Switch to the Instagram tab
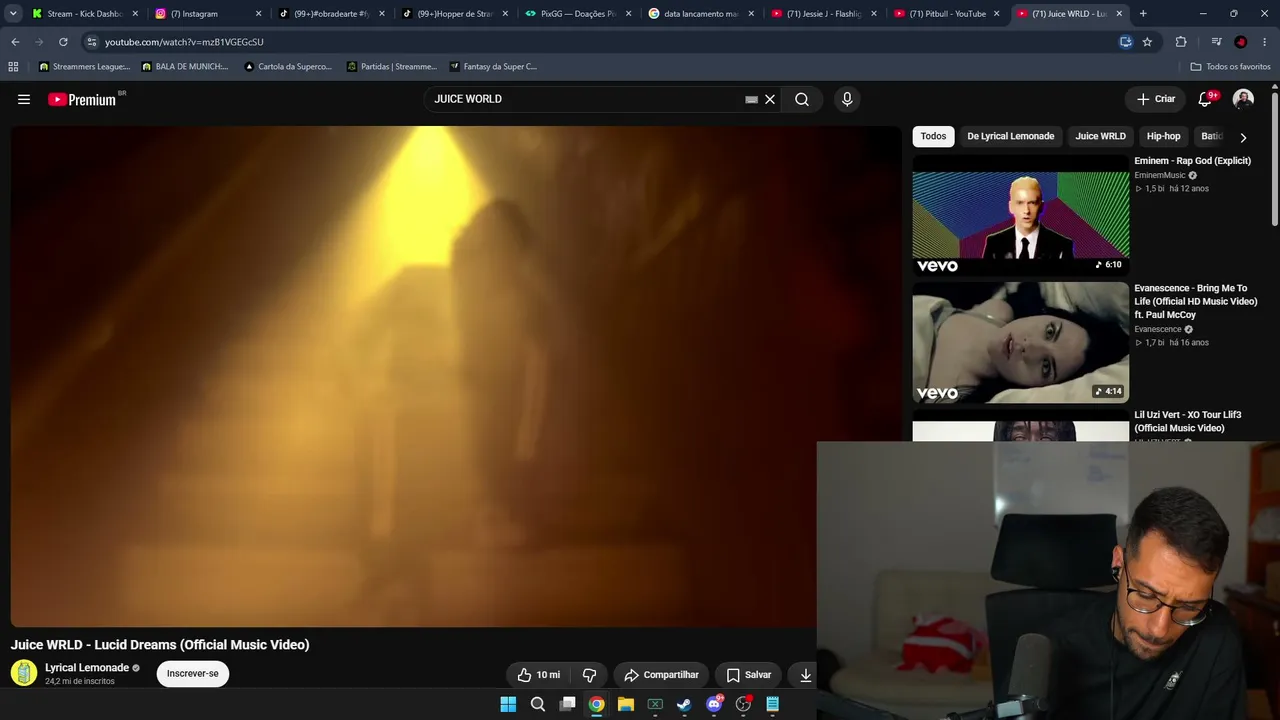 point(208,14)
